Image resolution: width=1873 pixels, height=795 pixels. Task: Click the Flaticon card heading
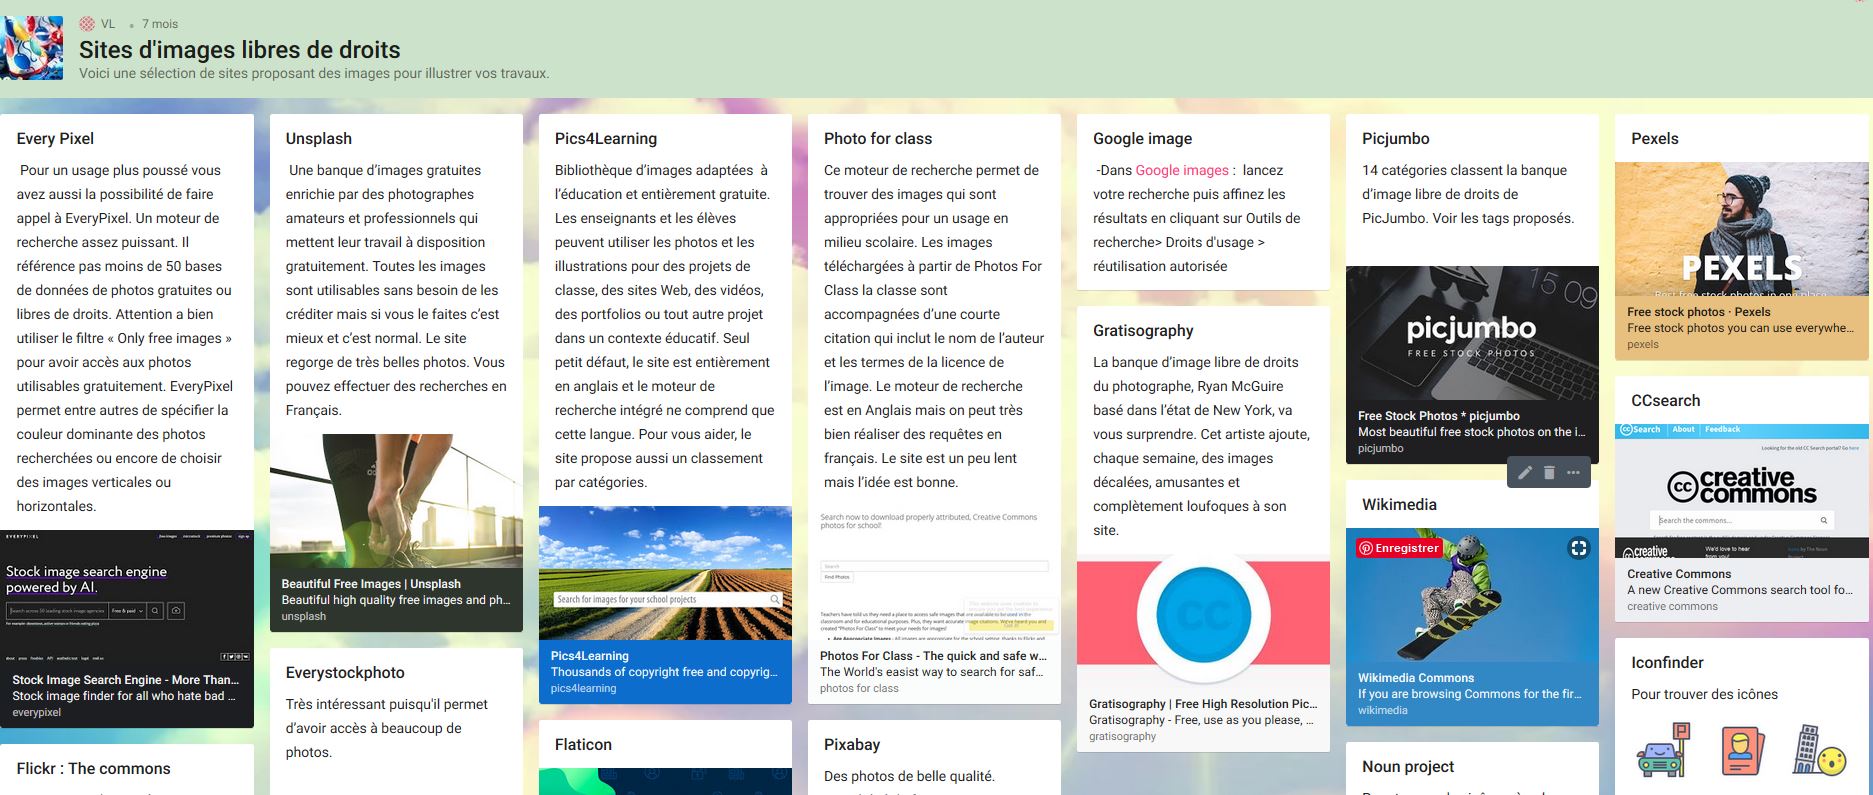click(x=583, y=745)
